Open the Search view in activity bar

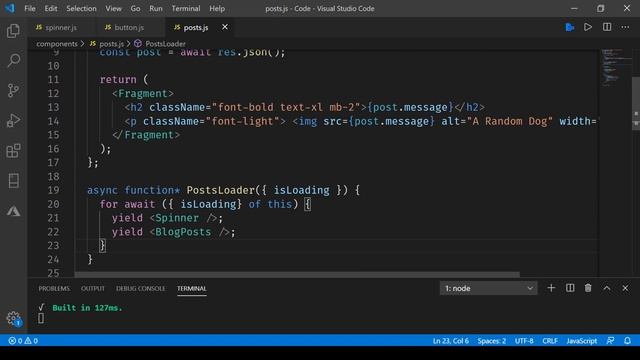click(x=13, y=60)
